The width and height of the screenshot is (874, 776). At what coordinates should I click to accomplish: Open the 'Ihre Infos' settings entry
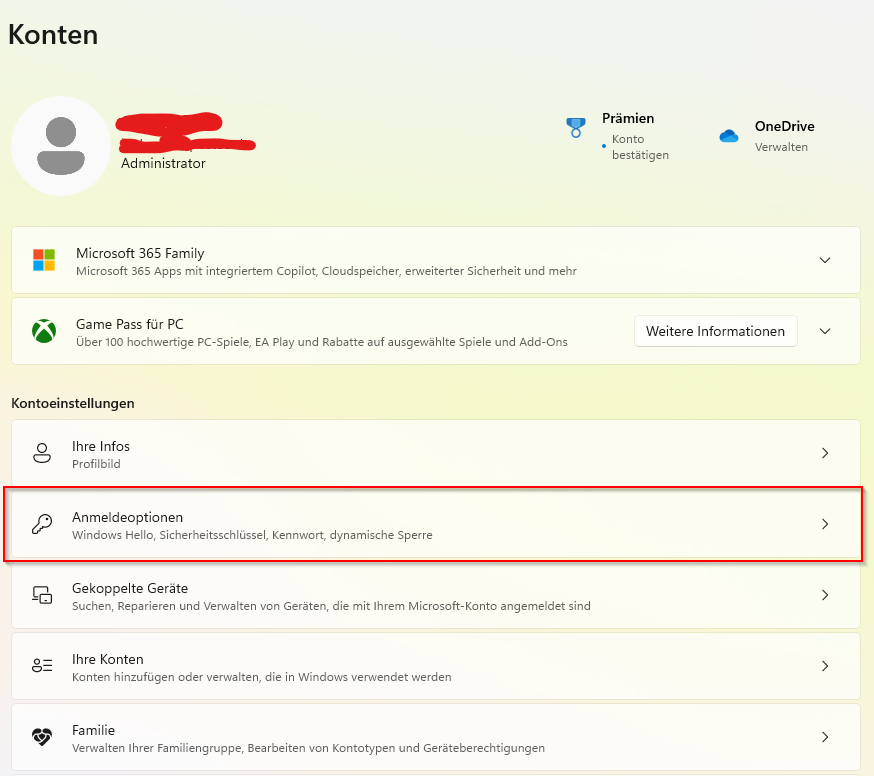point(436,453)
